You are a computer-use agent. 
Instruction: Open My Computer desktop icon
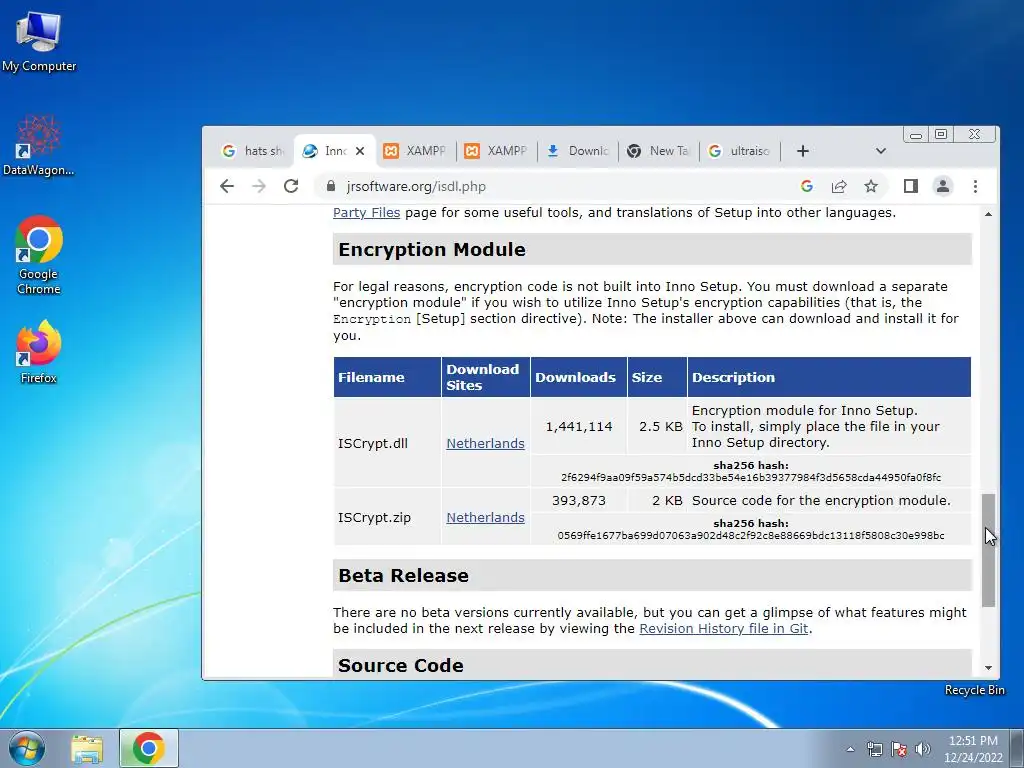click(39, 40)
